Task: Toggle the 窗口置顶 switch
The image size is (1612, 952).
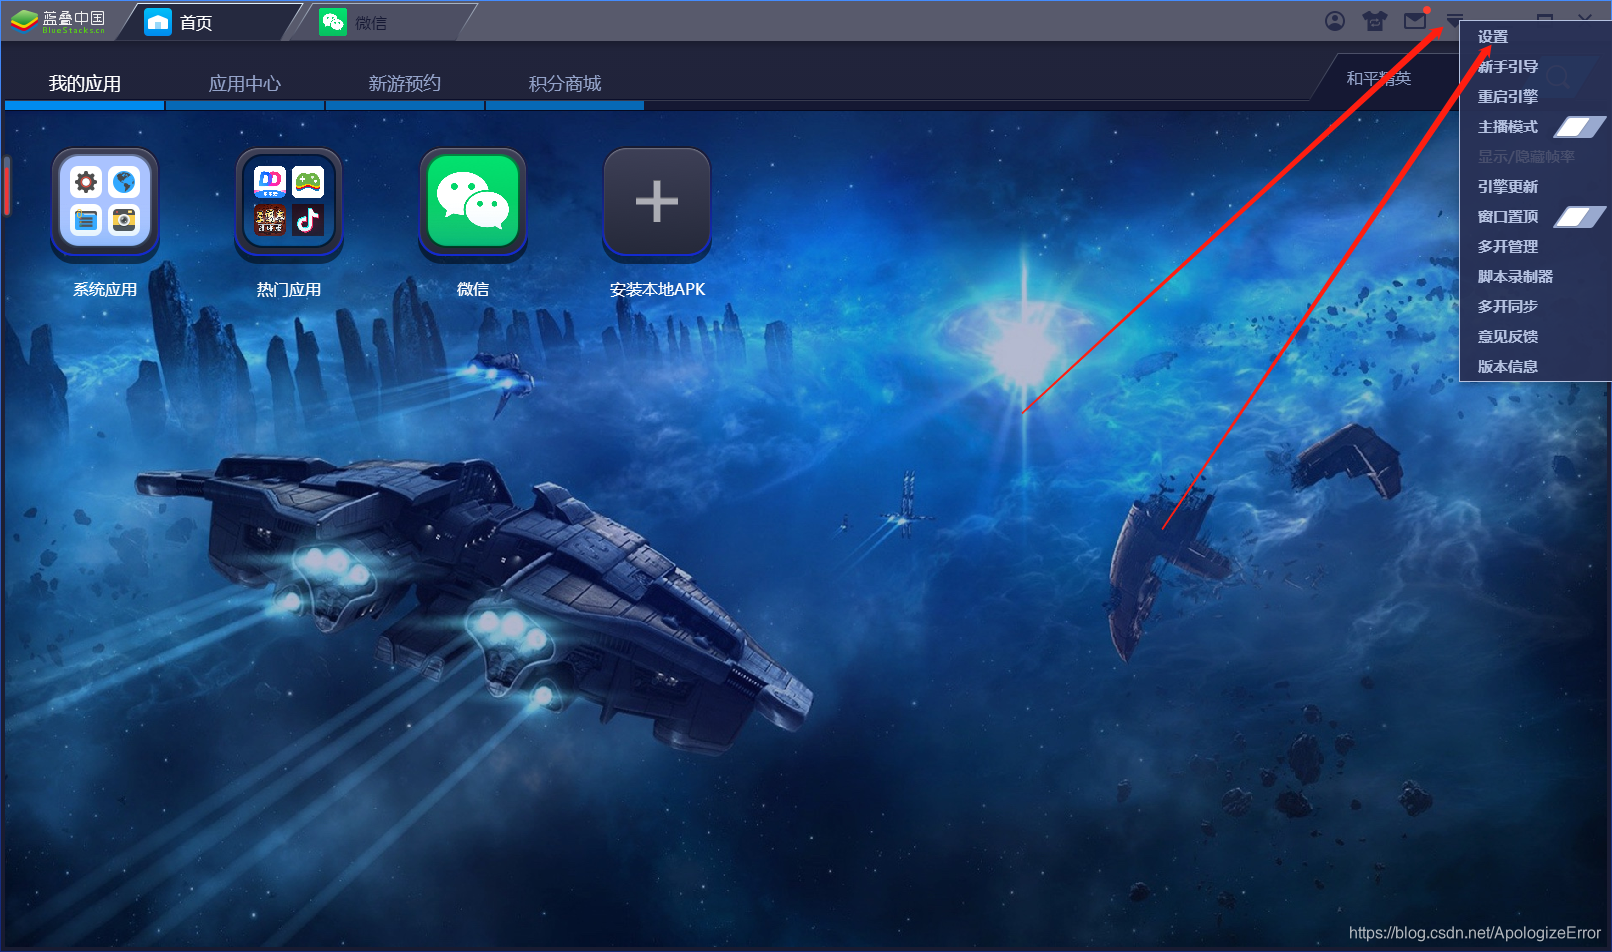Action: 1579,217
